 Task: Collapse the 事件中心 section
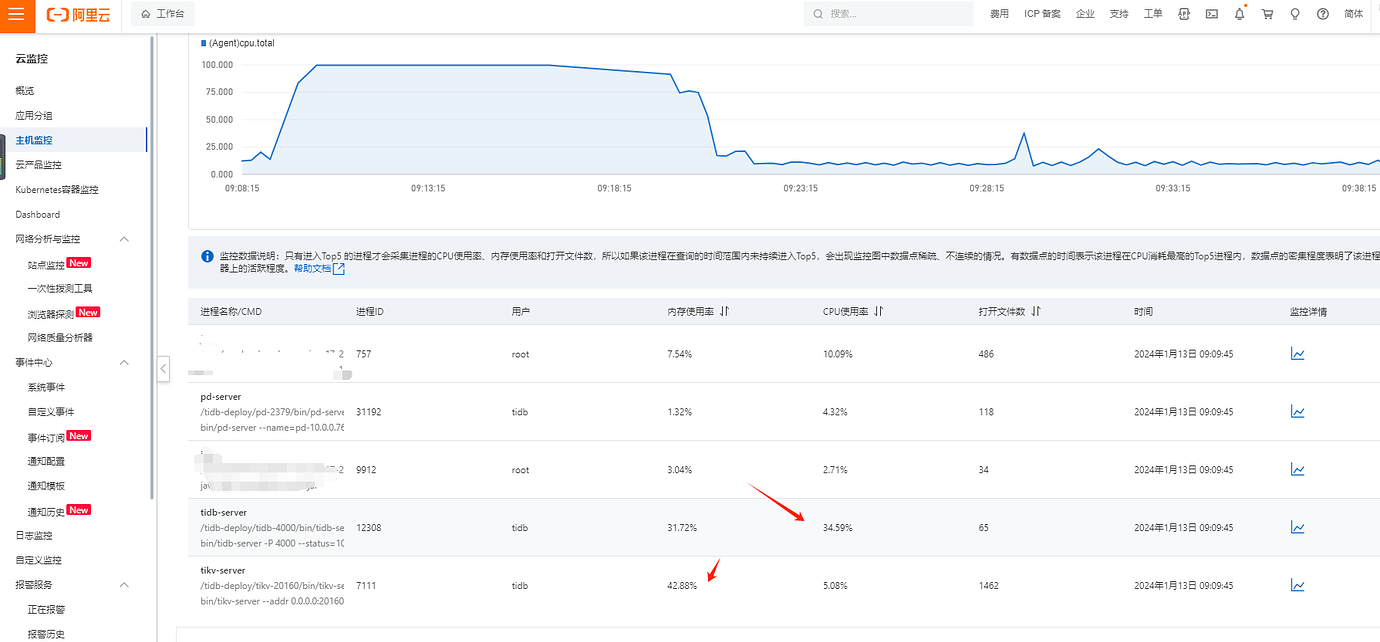point(124,361)
